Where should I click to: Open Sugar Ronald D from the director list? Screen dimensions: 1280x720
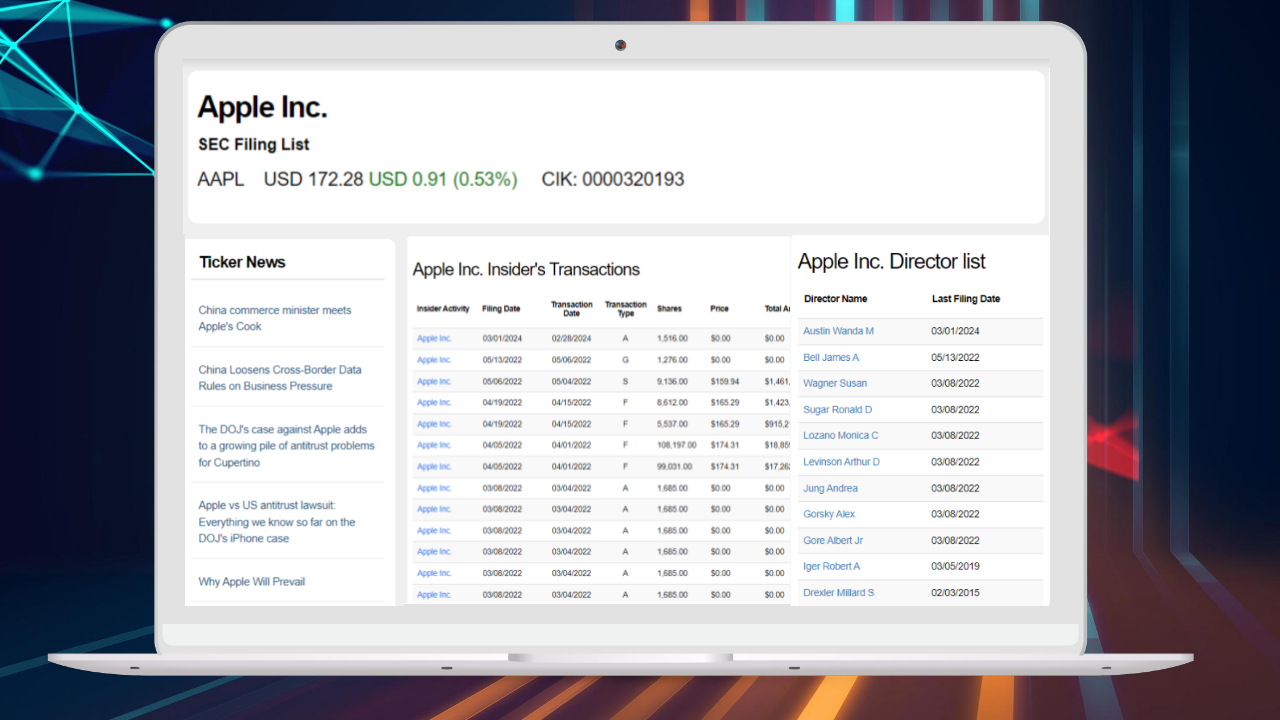tap(837, 409)
